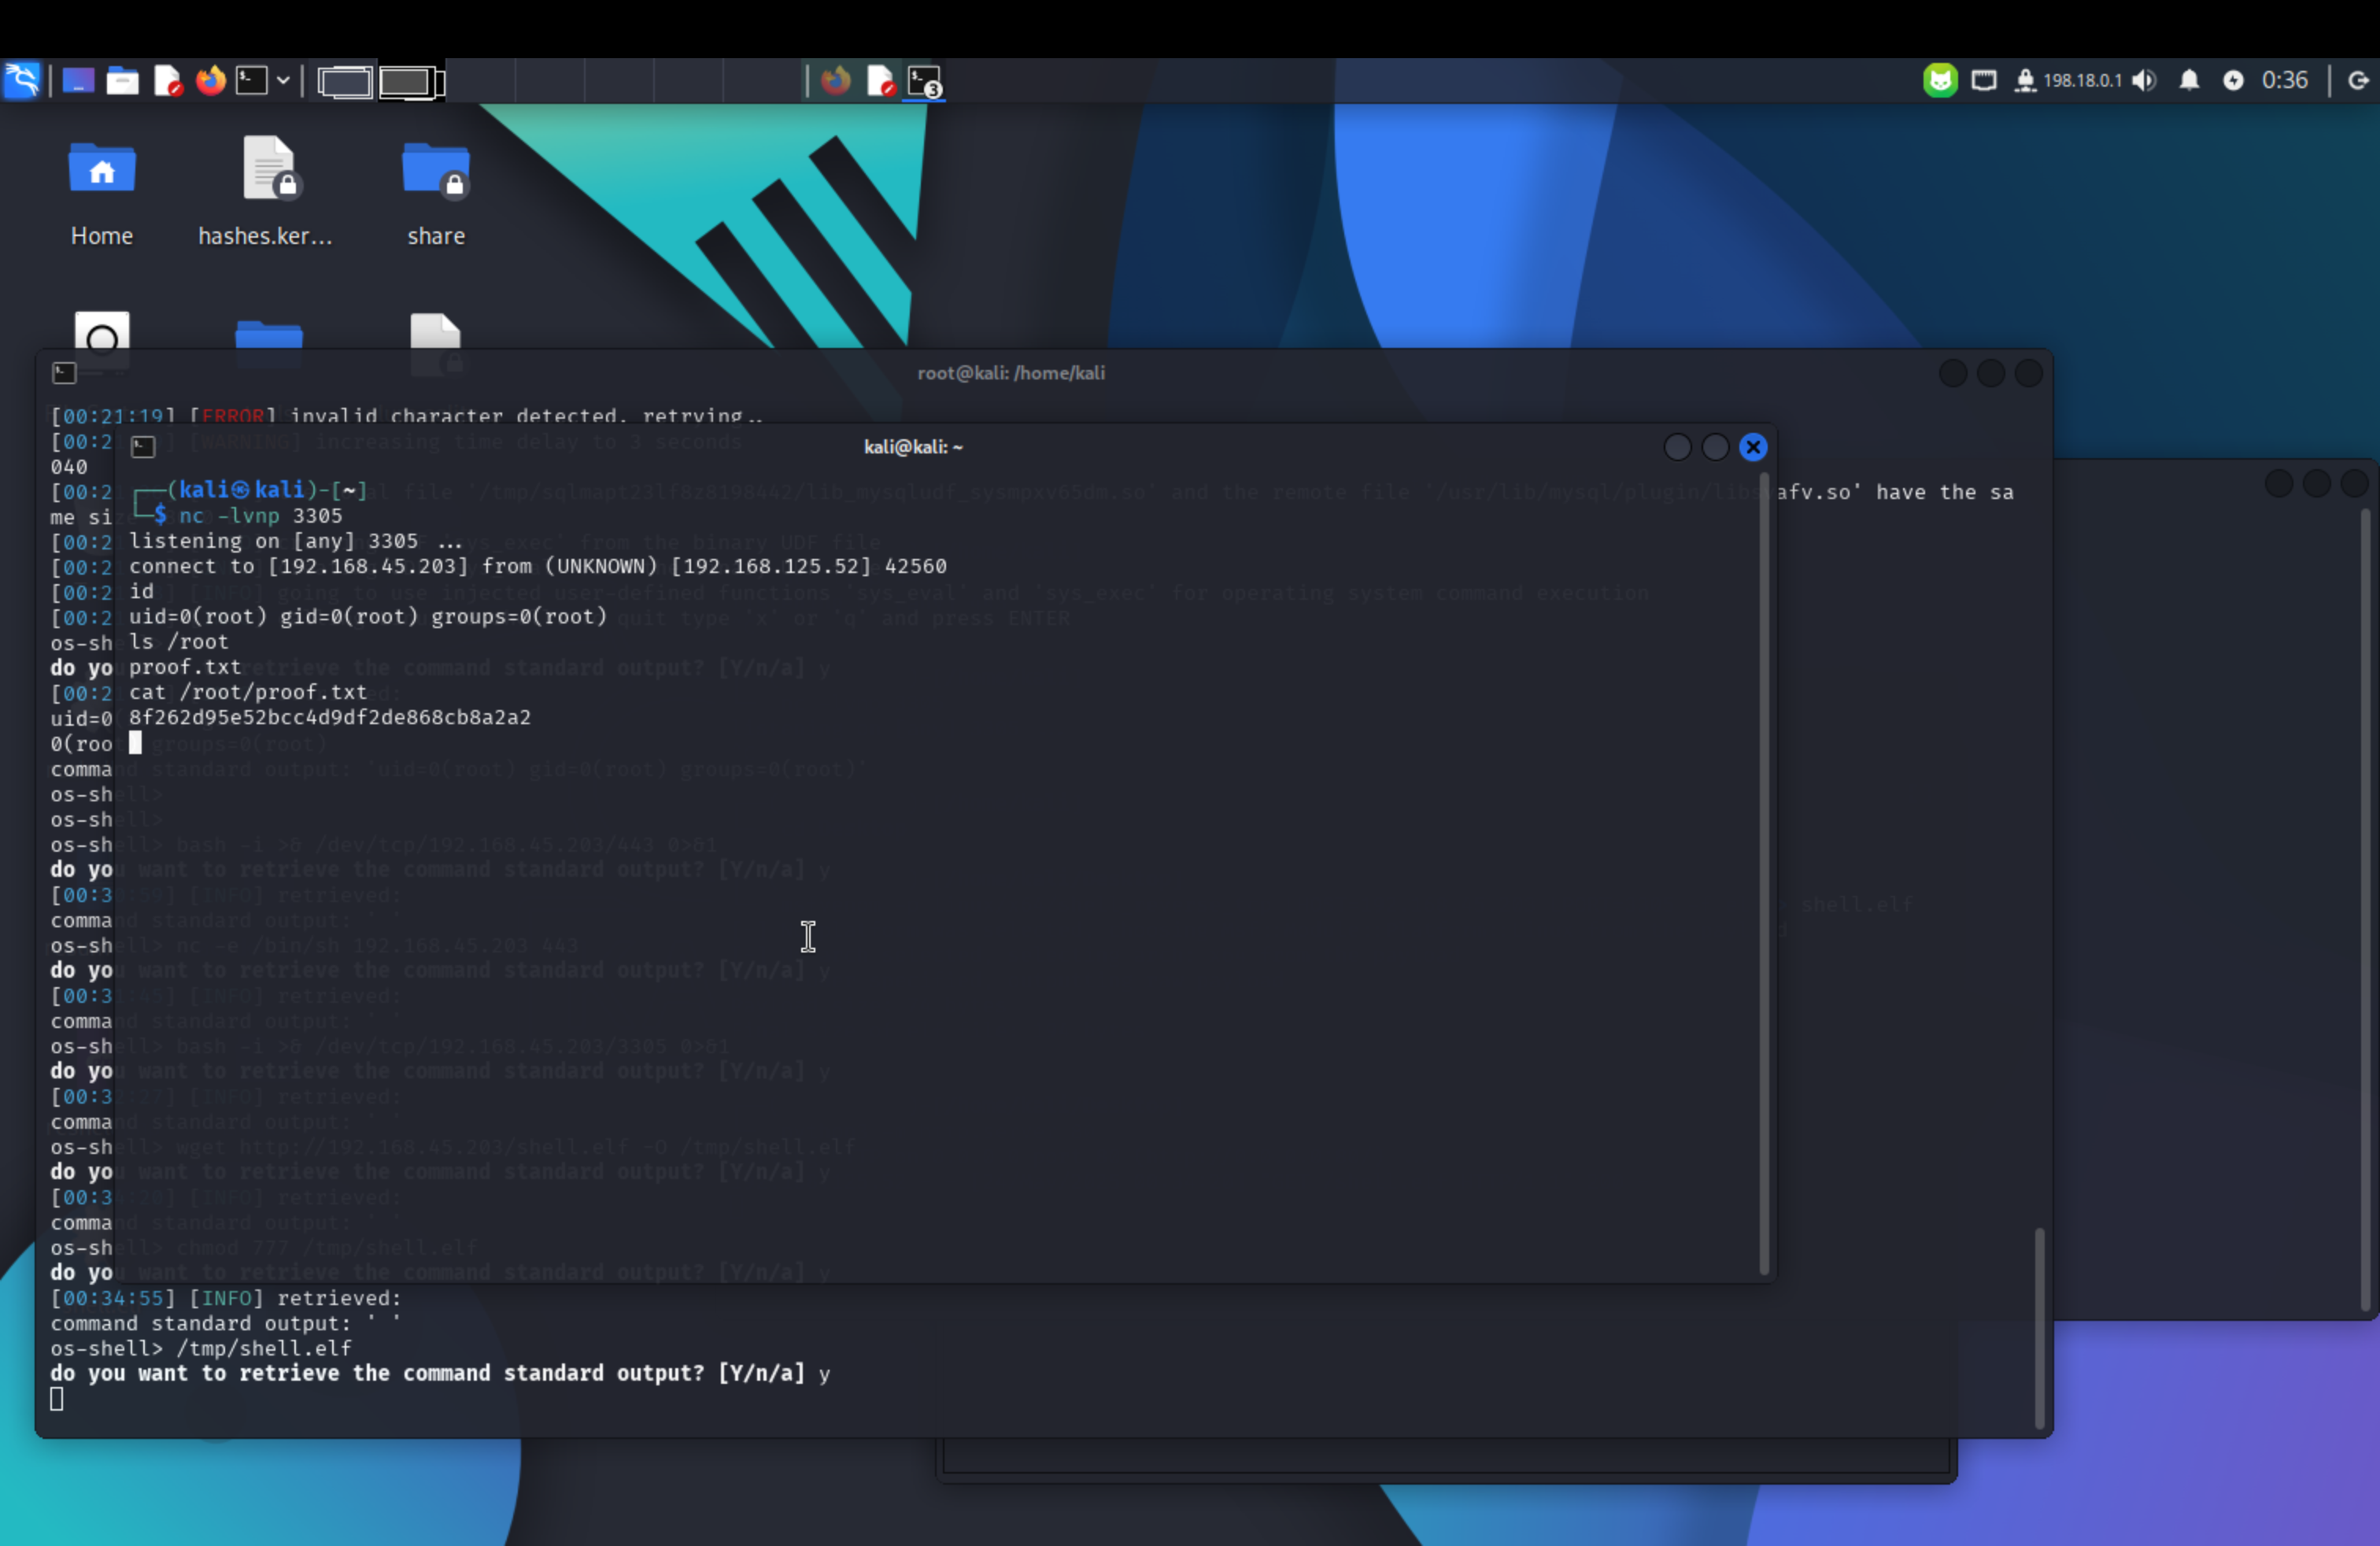Click the show desktop panel icon
The width and height of the screenshot is (2380, 1546).
coord(78,80)
